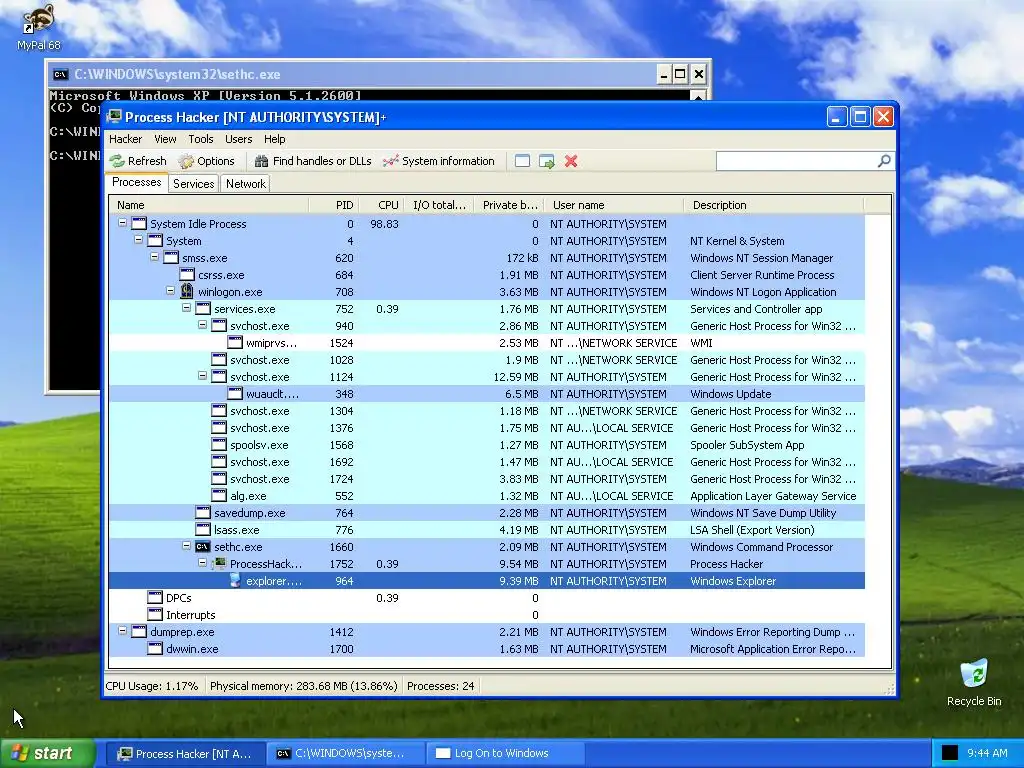Open the Hacker menu
1024x768 pixels.
coord(125,139)
